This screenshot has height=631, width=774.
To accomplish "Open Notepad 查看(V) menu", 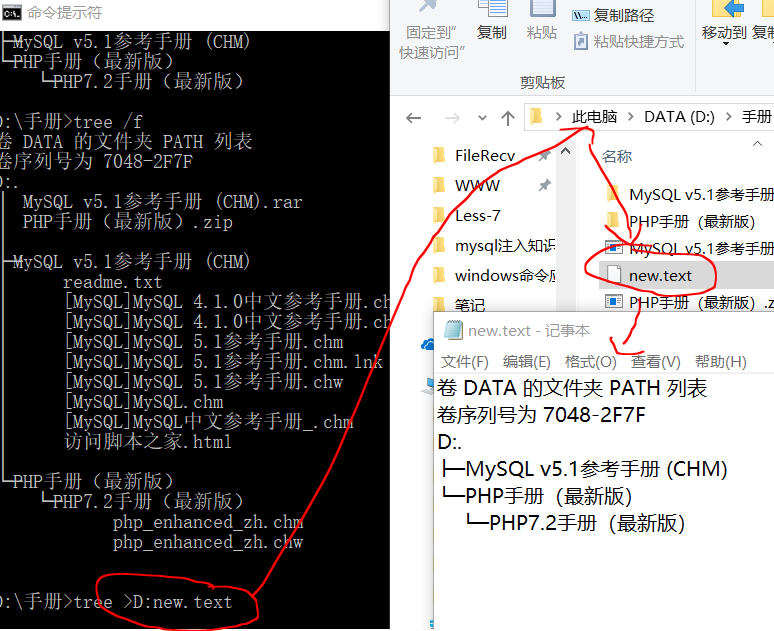I will pos(656,362).
